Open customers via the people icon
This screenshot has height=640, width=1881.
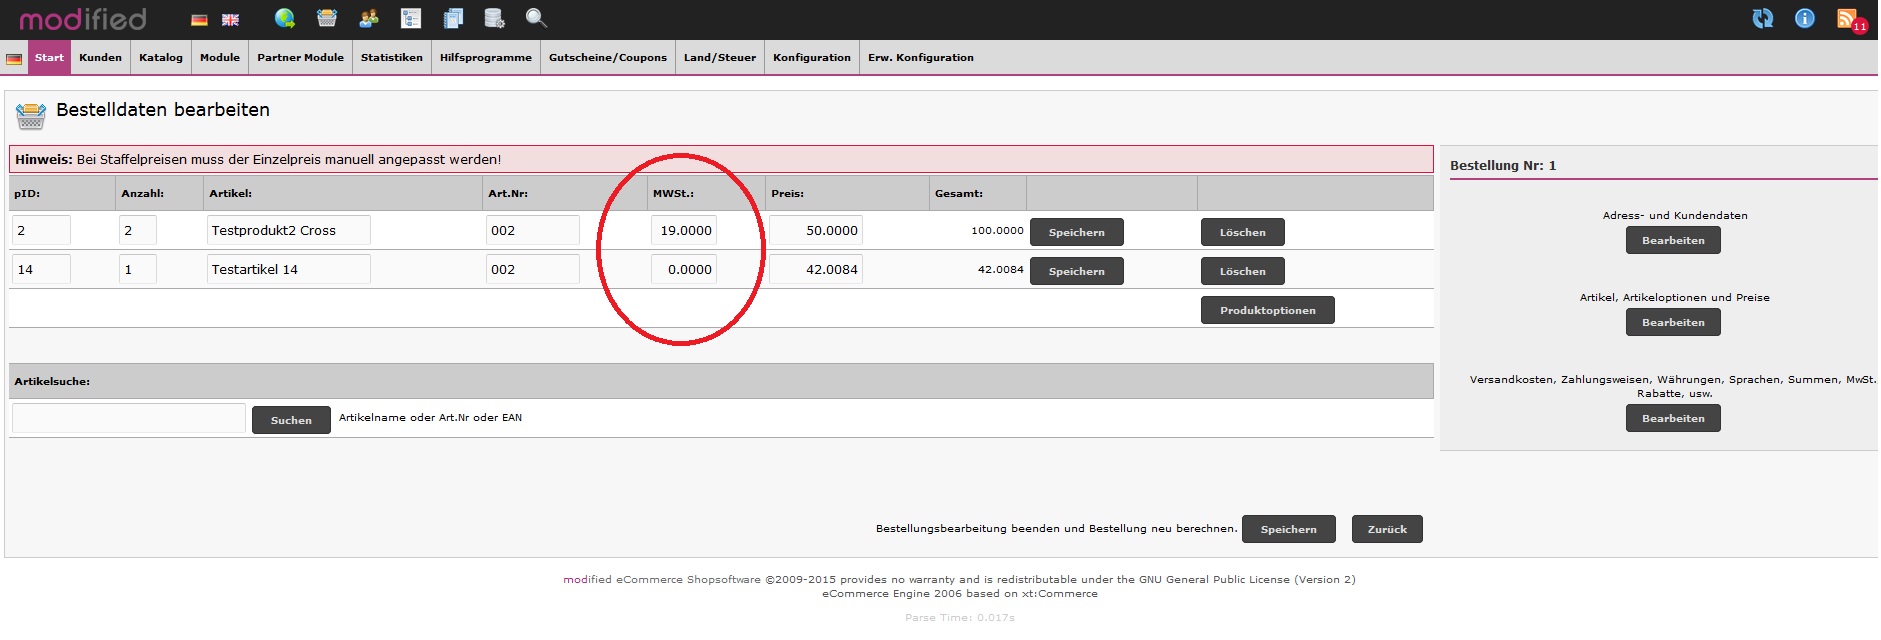369,18
